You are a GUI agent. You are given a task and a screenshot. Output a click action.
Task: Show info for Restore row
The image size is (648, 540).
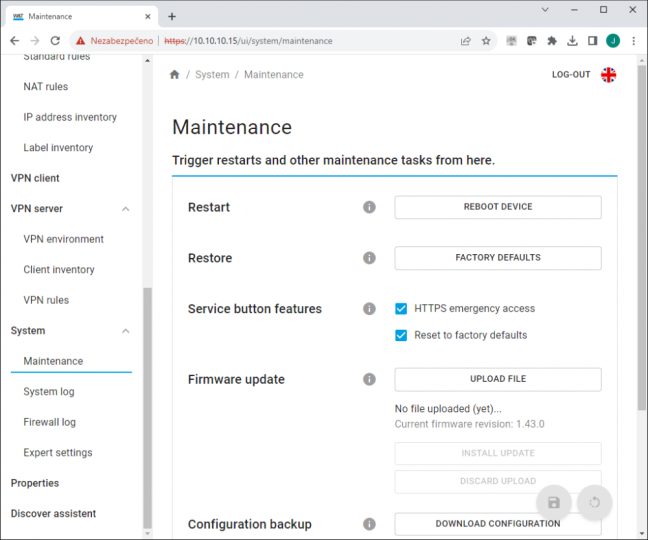(x=369, y=258)
